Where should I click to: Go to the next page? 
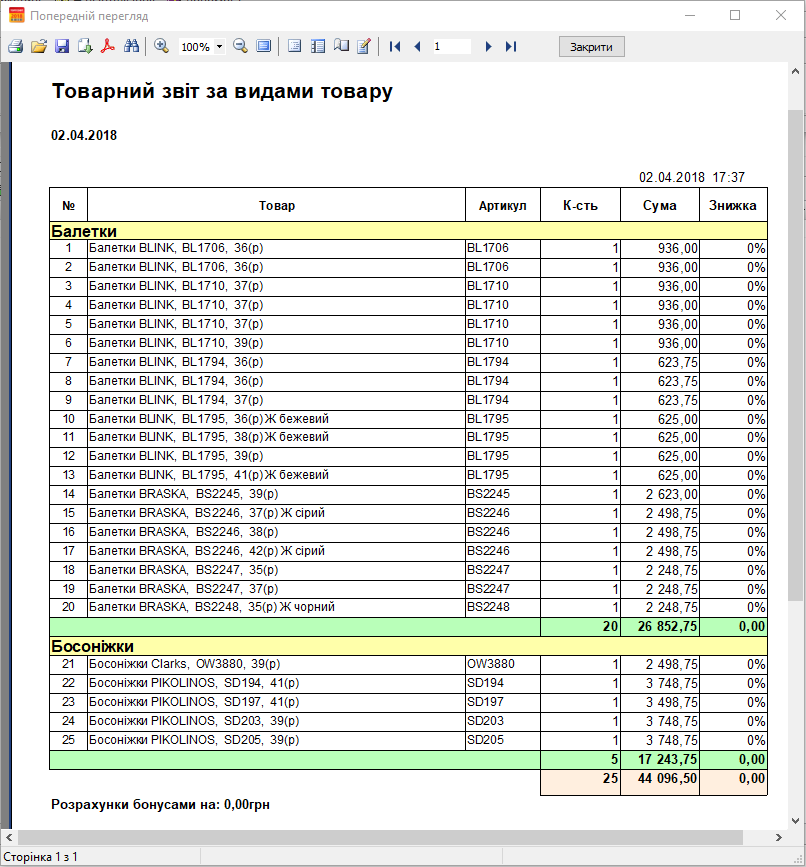coord(488,47)
